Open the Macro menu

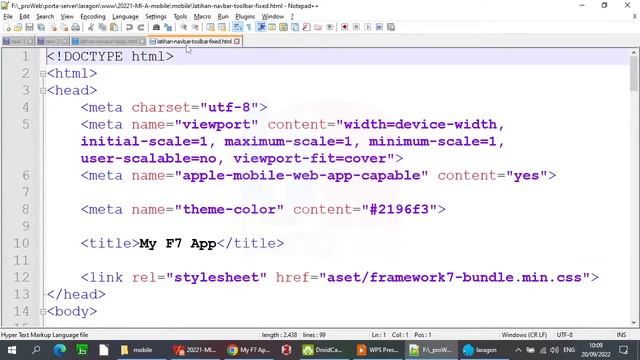pyautogui.click(x=202, y=17)
